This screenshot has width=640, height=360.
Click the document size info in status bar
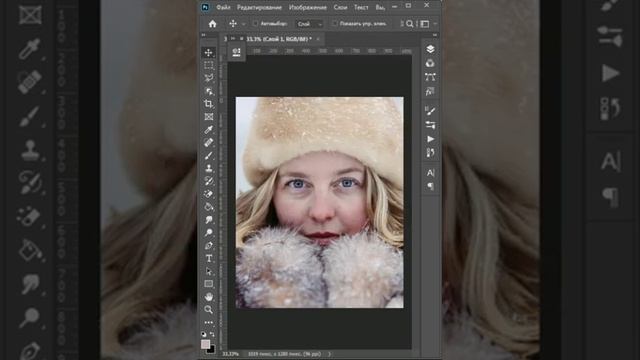pyautogui.click(x=284, y=354)
